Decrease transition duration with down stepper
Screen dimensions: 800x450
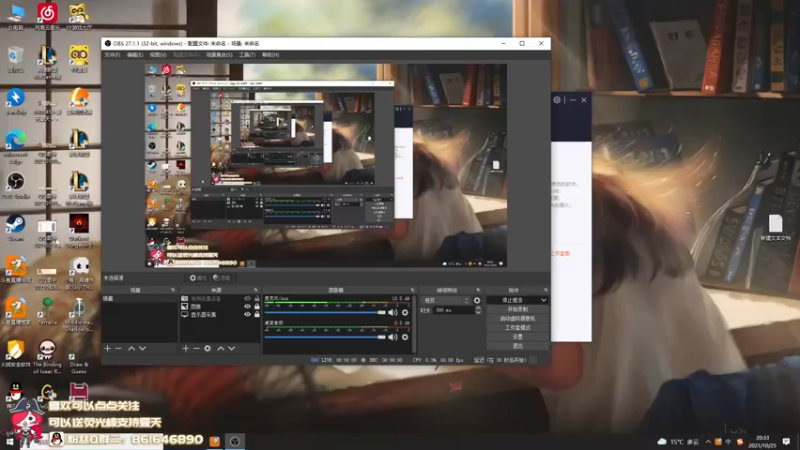click(x=478, y=312)
